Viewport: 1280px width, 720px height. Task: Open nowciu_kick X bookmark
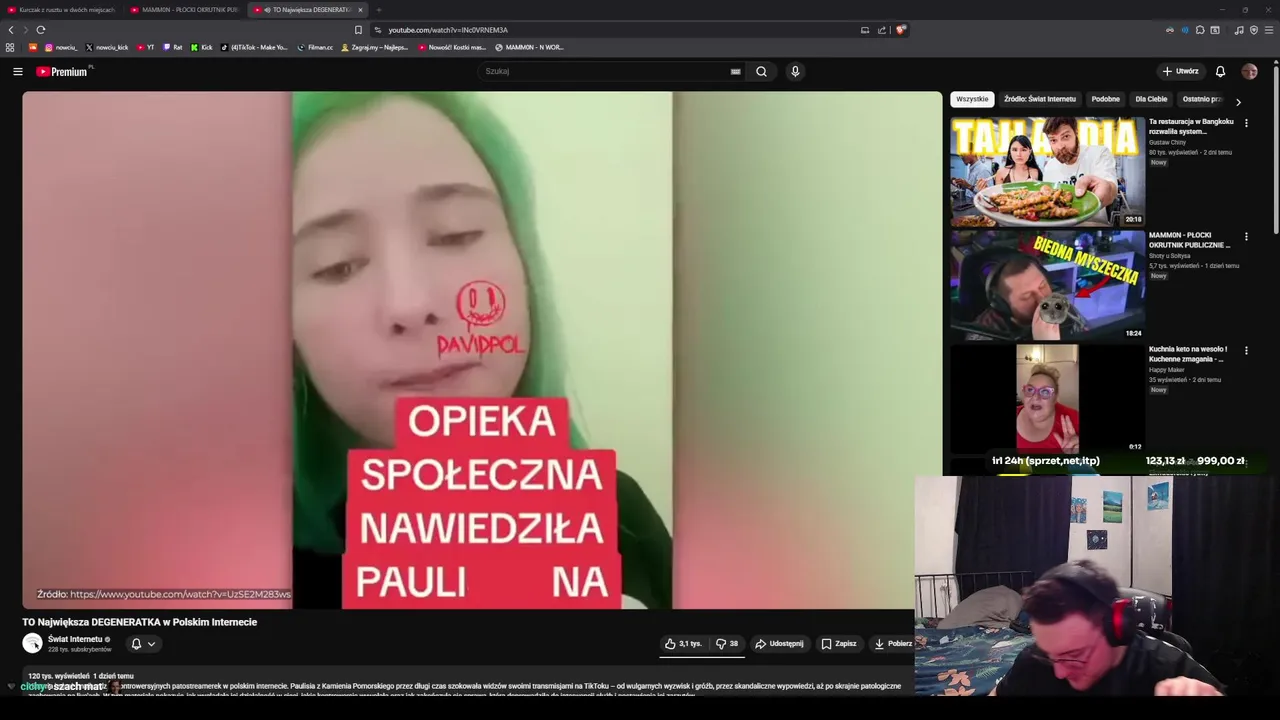[x=107, y=47]
